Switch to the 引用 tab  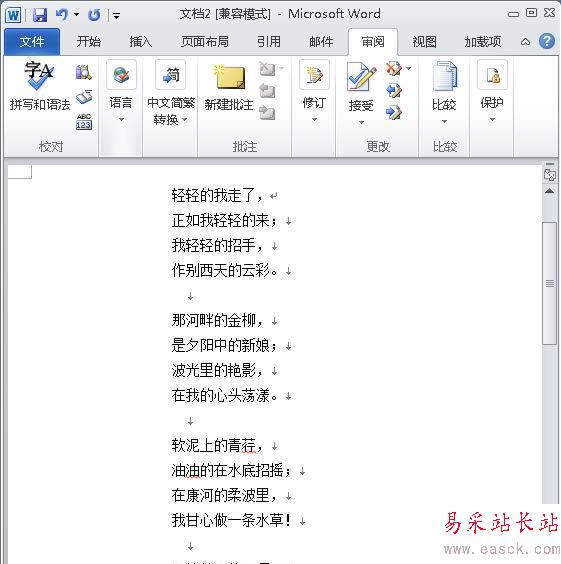pos(268,42)
